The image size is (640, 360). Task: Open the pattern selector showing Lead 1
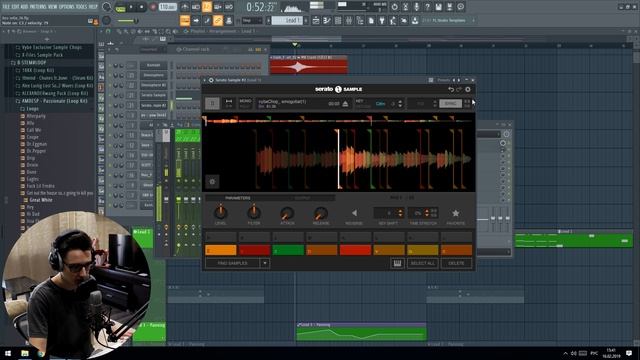click(x=287, y=20)
